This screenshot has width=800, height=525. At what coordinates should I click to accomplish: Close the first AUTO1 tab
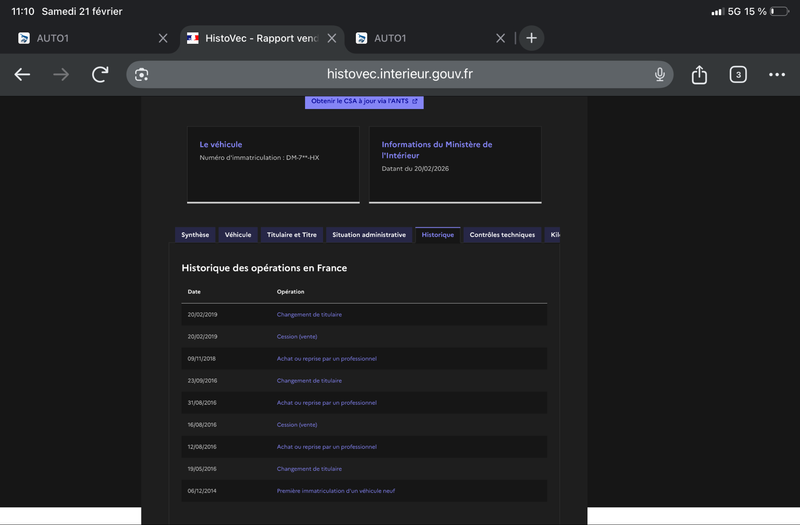163,38
